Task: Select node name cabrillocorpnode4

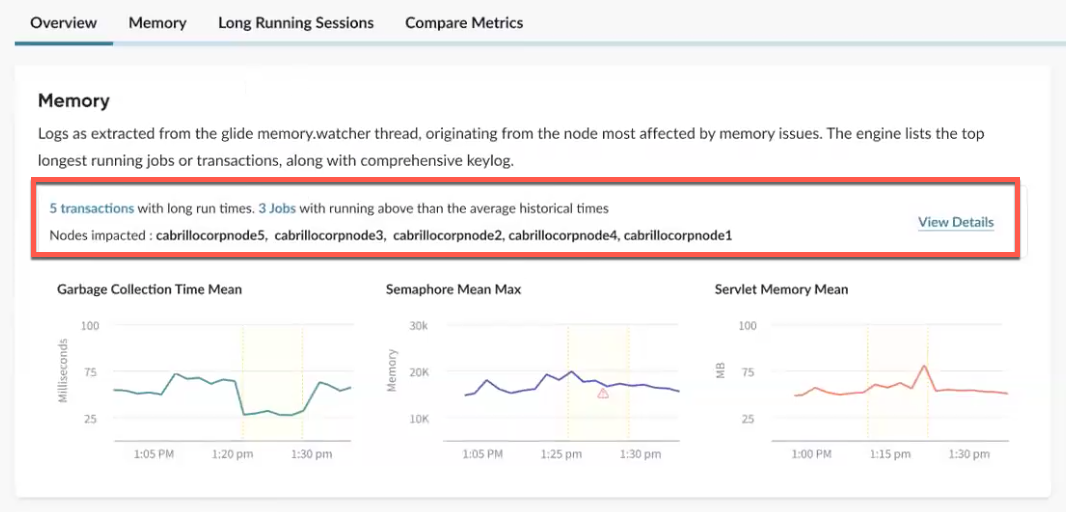Action: (x=563, y=236)
